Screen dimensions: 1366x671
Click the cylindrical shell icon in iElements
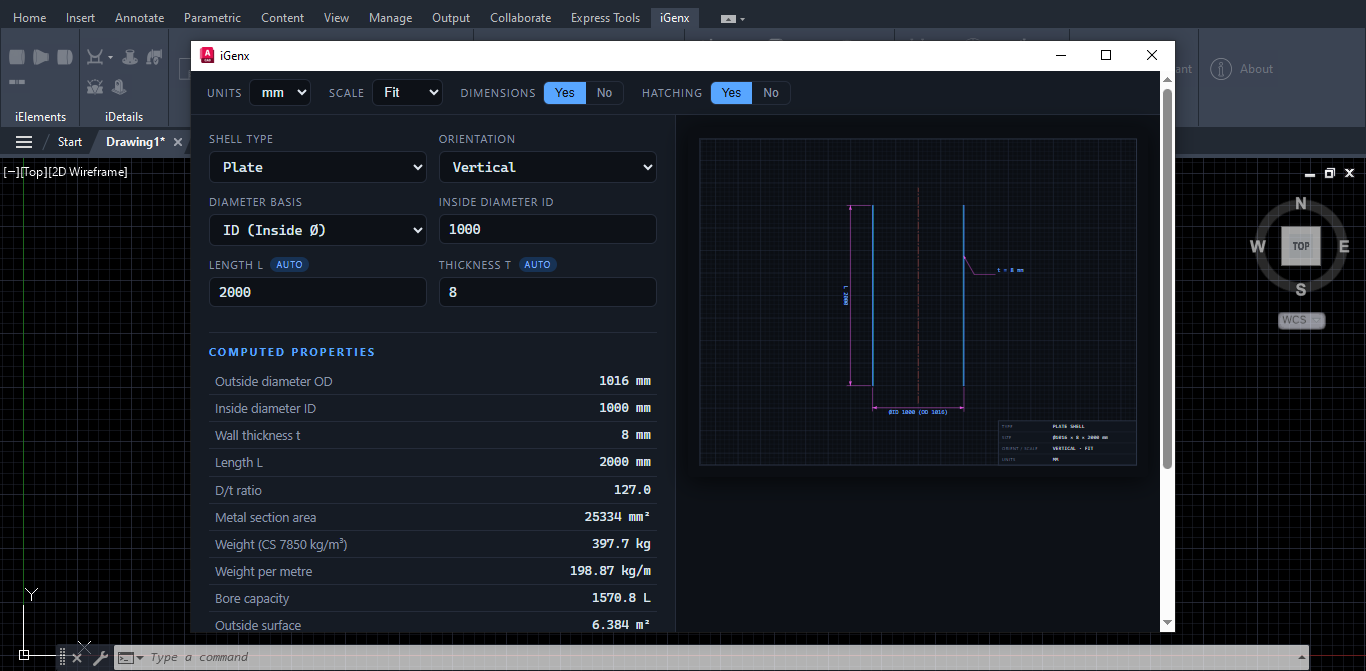[x=17, y=57]
